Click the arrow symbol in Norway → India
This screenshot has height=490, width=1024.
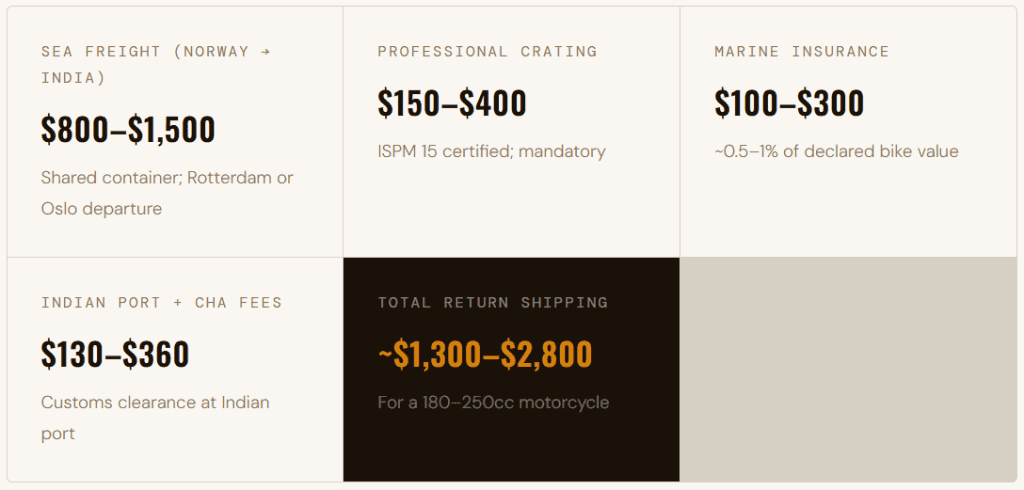click(265, 51)
